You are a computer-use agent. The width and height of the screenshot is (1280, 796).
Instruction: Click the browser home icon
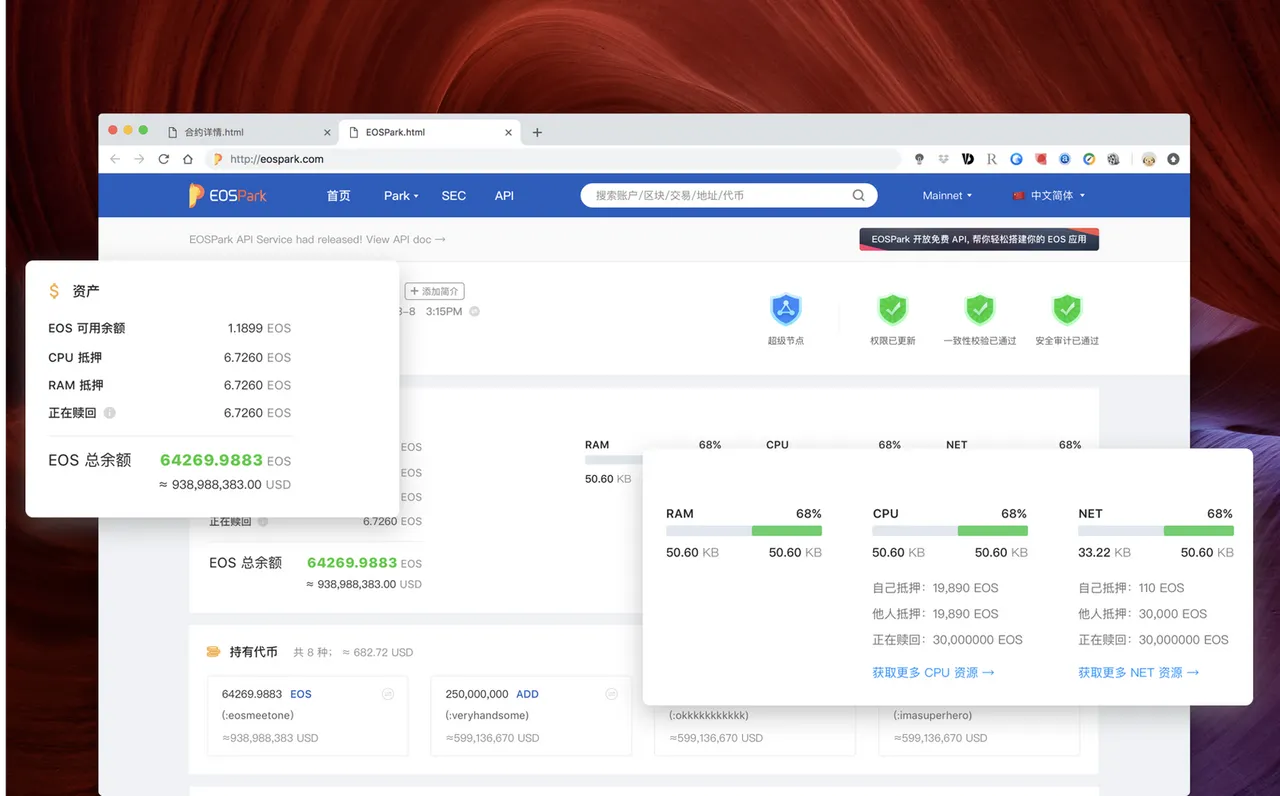coord(188,159)
